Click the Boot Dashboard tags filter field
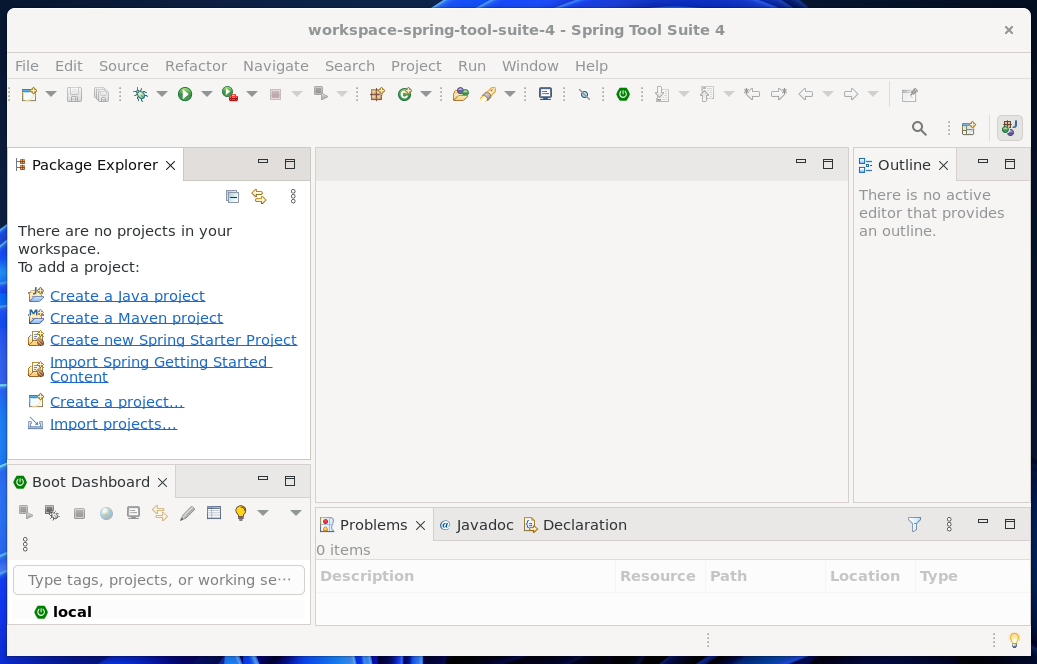The height and width of the screenshot is (664, 1037). click(158, 580)
